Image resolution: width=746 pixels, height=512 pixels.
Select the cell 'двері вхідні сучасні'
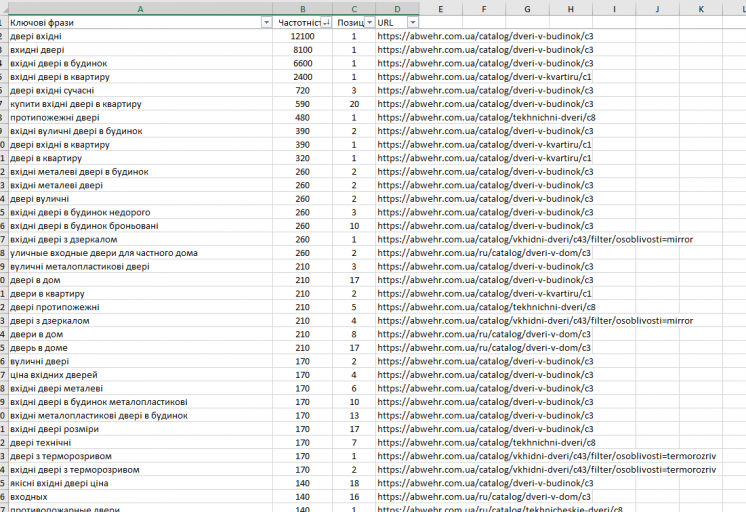140,90
